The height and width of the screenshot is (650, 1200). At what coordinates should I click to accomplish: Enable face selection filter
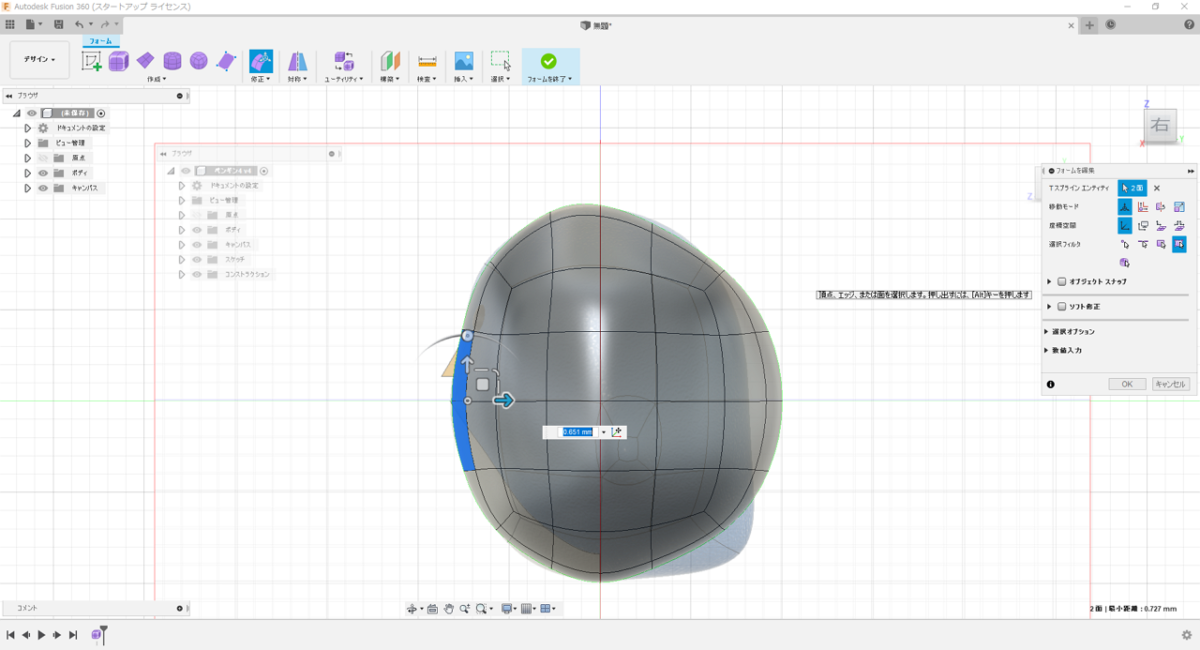pyautogui.click(x=1161, y=244)
